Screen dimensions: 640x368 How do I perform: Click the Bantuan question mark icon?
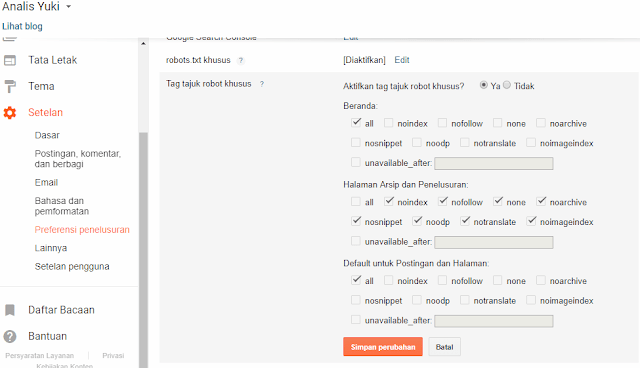[10, 336]
